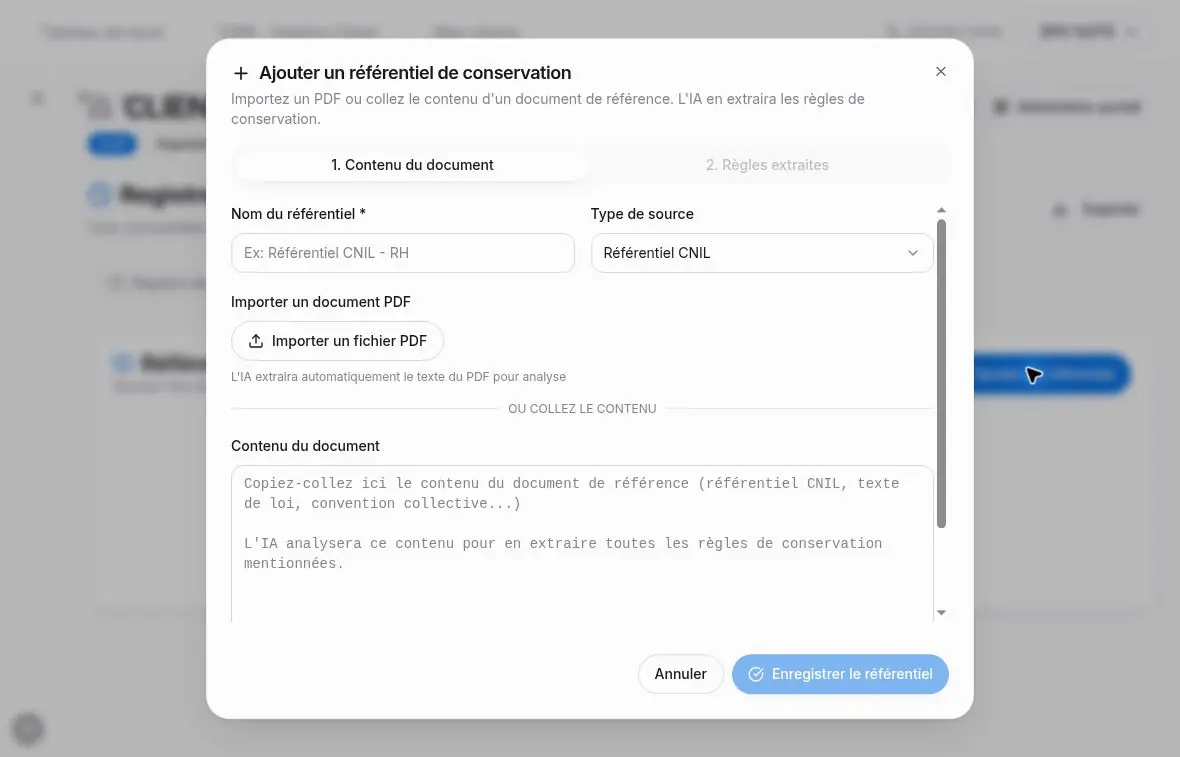Open the Type de source dropdown
Image resolution: width=1180 pixels, height=757 pixels.
762,253
